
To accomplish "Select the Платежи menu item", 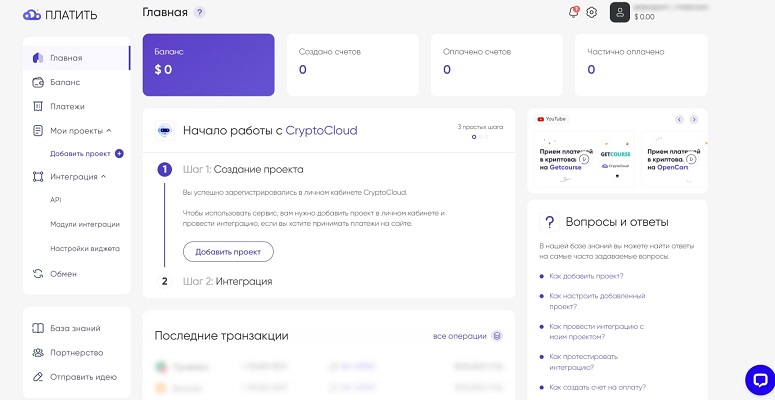I will coord(67,106).
